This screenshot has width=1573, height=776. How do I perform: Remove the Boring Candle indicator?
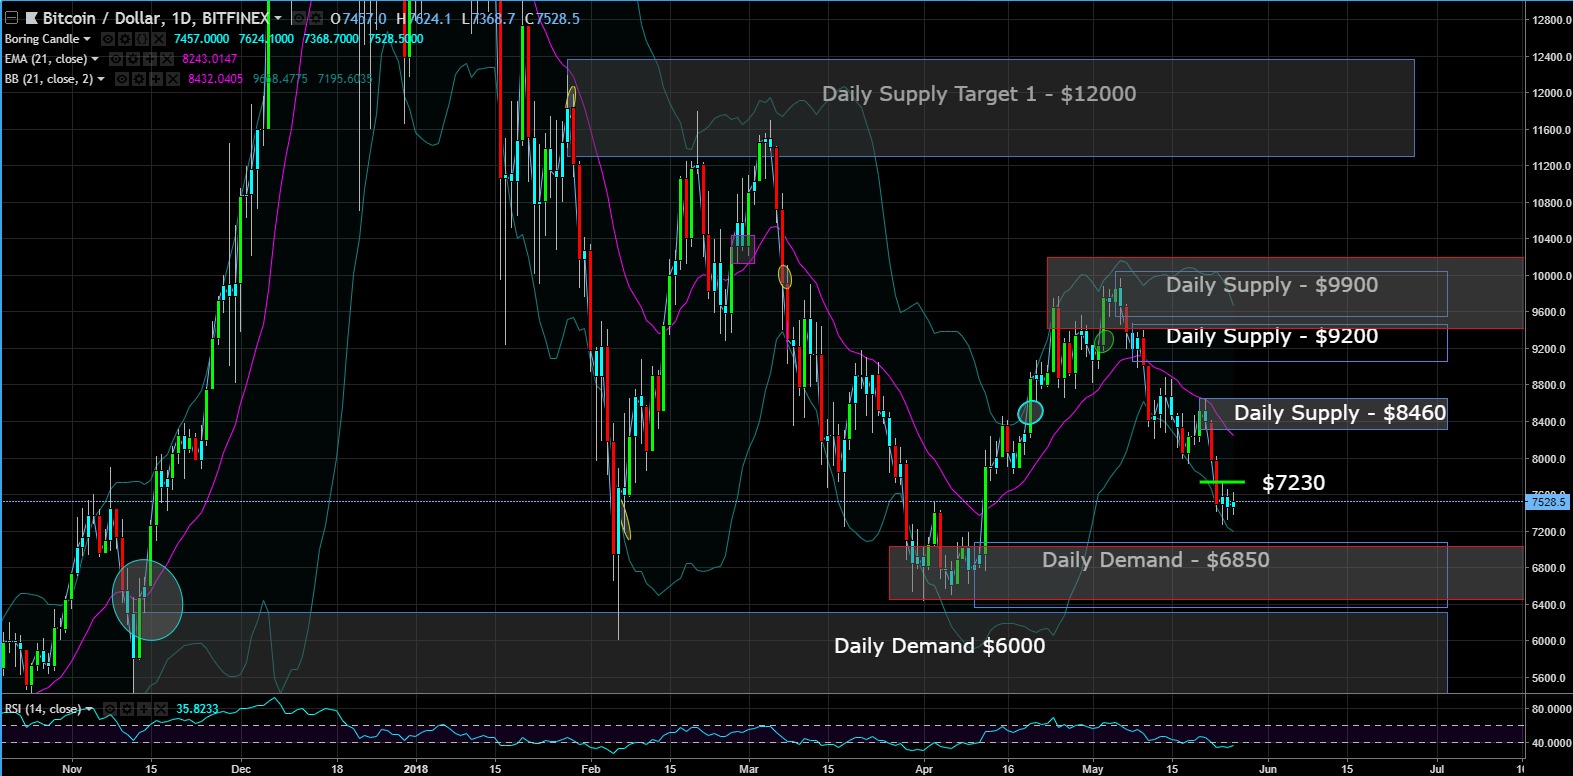point(157,39)
